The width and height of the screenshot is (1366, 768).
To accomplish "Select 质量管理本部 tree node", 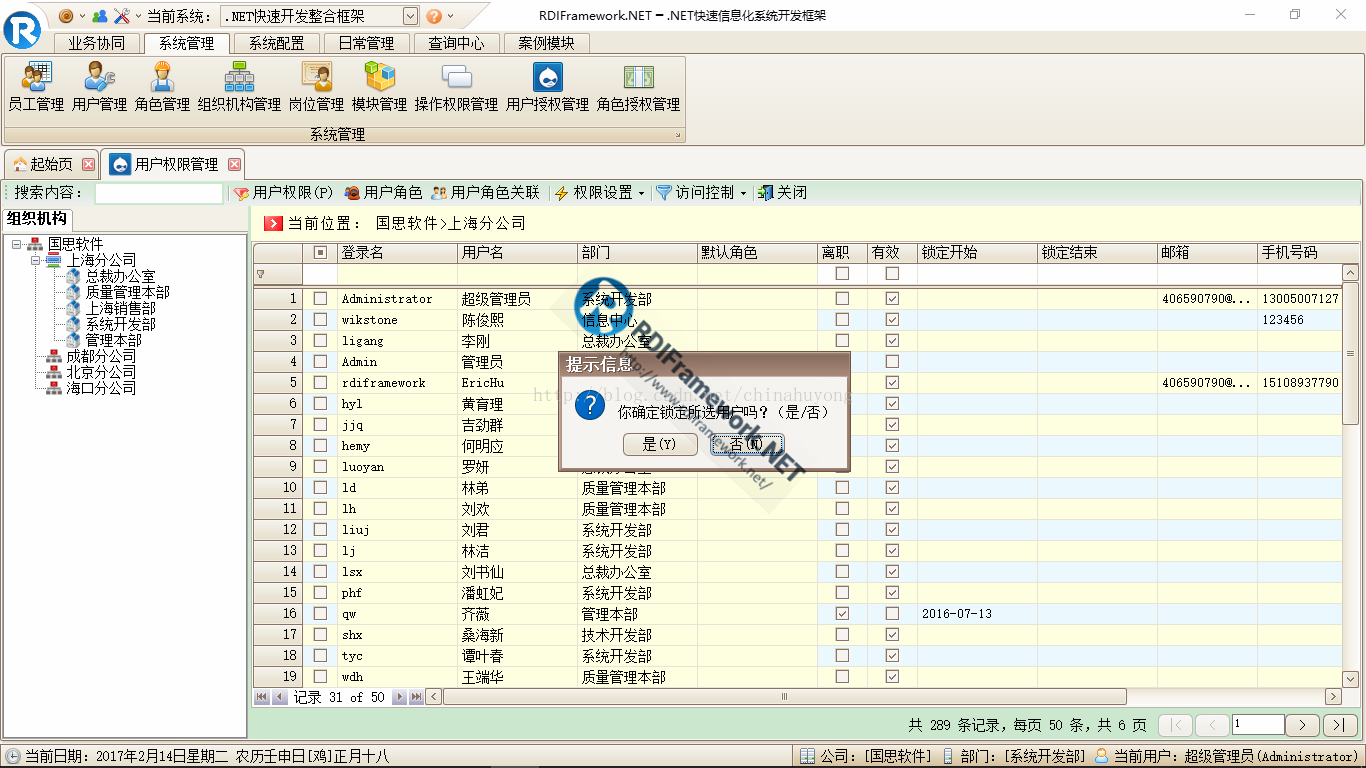I will coord(127,292).
